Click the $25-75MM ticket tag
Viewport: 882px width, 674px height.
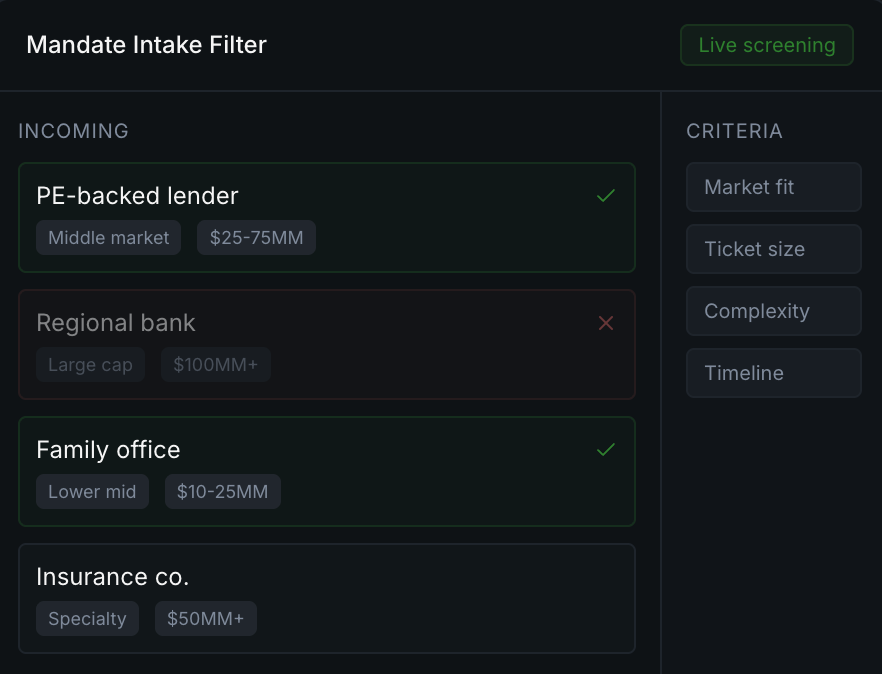coord(256,238)
